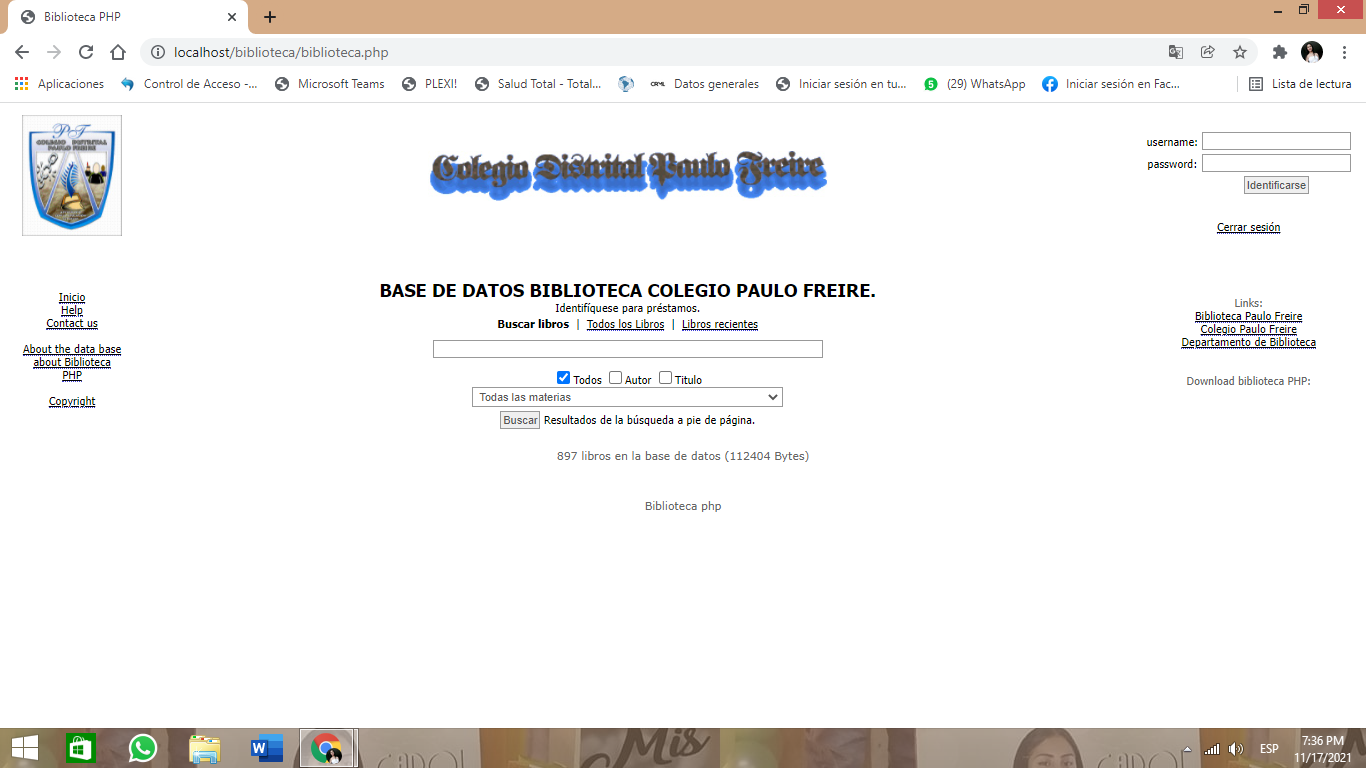The image size is (1366, 768).
Task: Bookmark this page with the star icon
Action: [x=1240, y=53]
